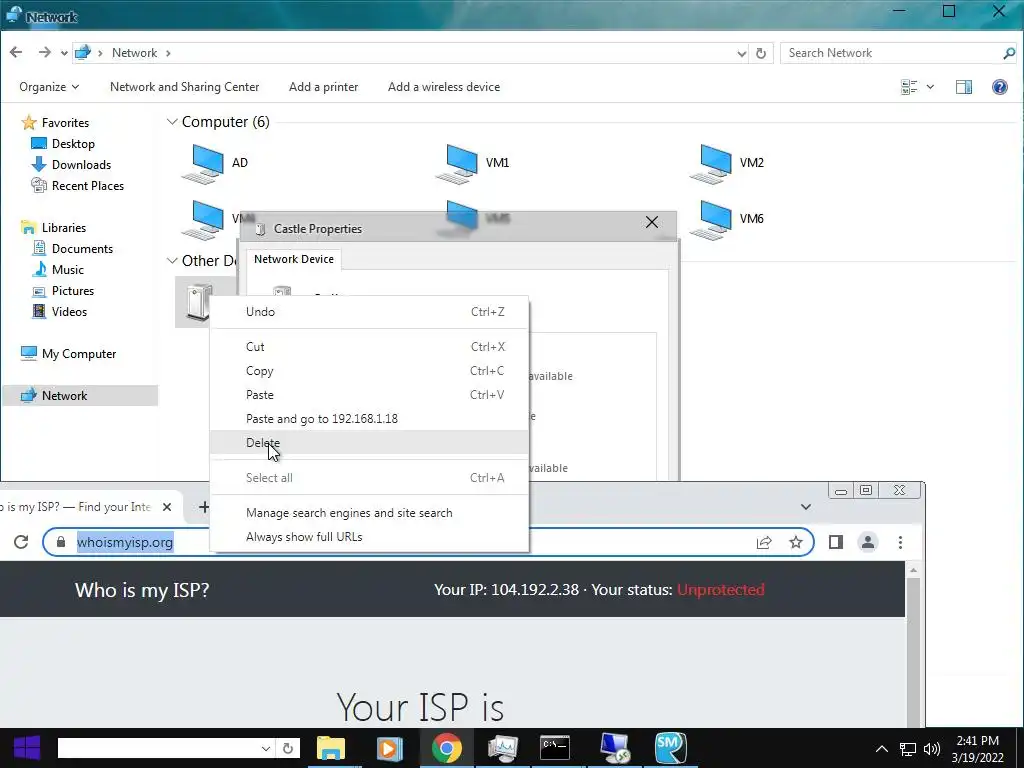Select Paste and go to 192.168.1.18
Image resolution: width=1024 pixels, height=768 pixels.
pos(370,419)
